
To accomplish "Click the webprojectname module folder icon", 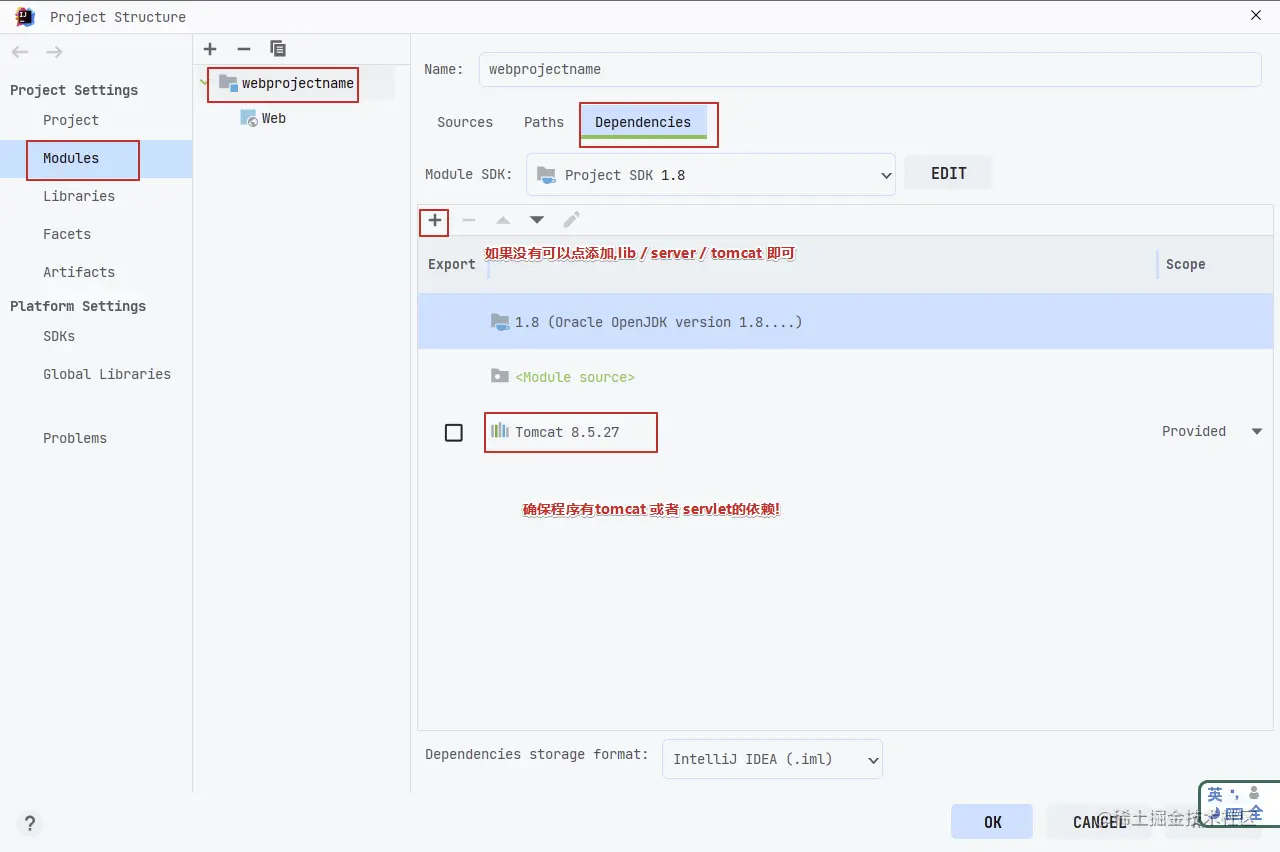I will pos(228,83).
